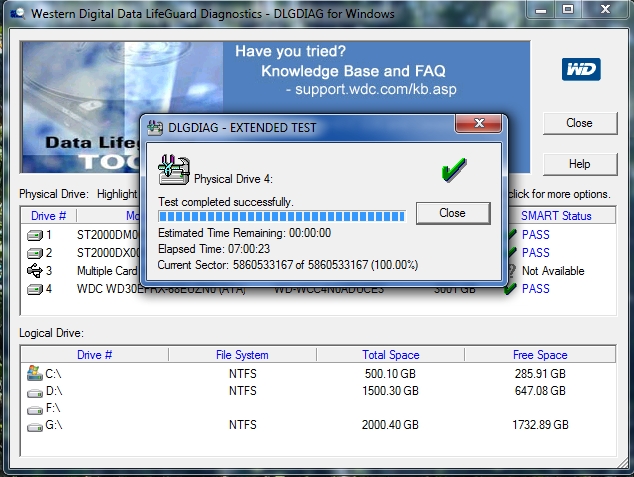634x477 pixels.
Task: Click the 285.91 GB free space value
Action: (540, 374)
